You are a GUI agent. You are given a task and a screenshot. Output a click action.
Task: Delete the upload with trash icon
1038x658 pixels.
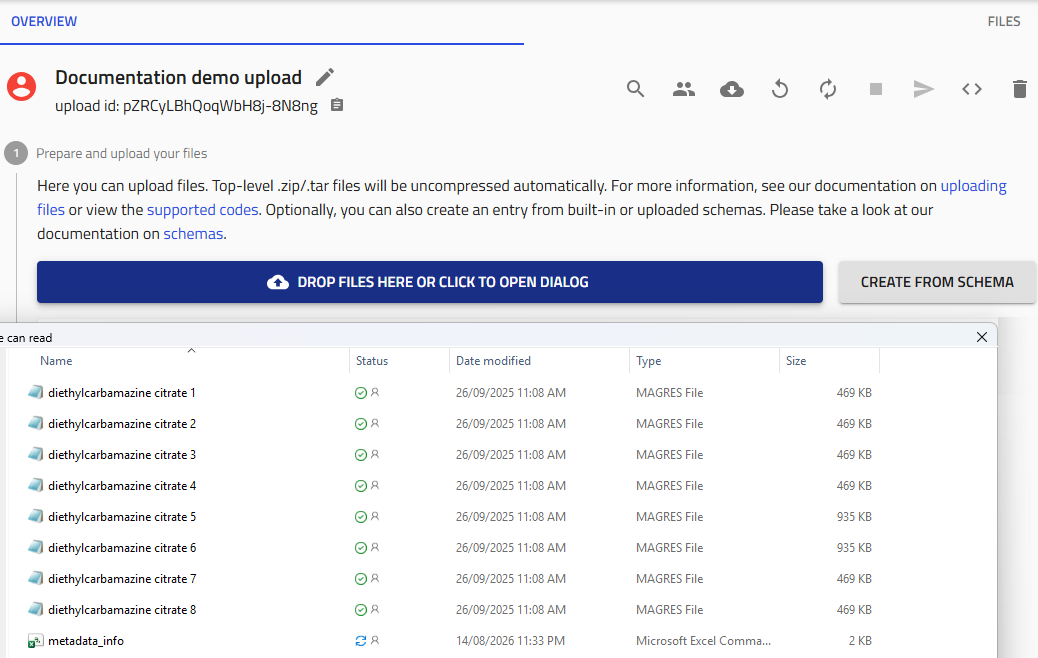(x=1019, y=89)
